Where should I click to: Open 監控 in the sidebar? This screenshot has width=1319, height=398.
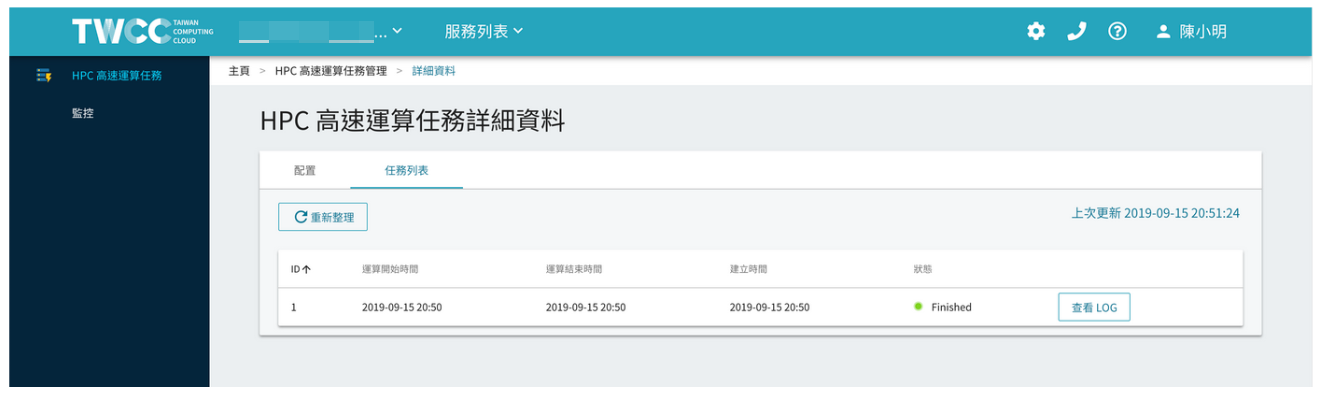[x=83, y=114]
